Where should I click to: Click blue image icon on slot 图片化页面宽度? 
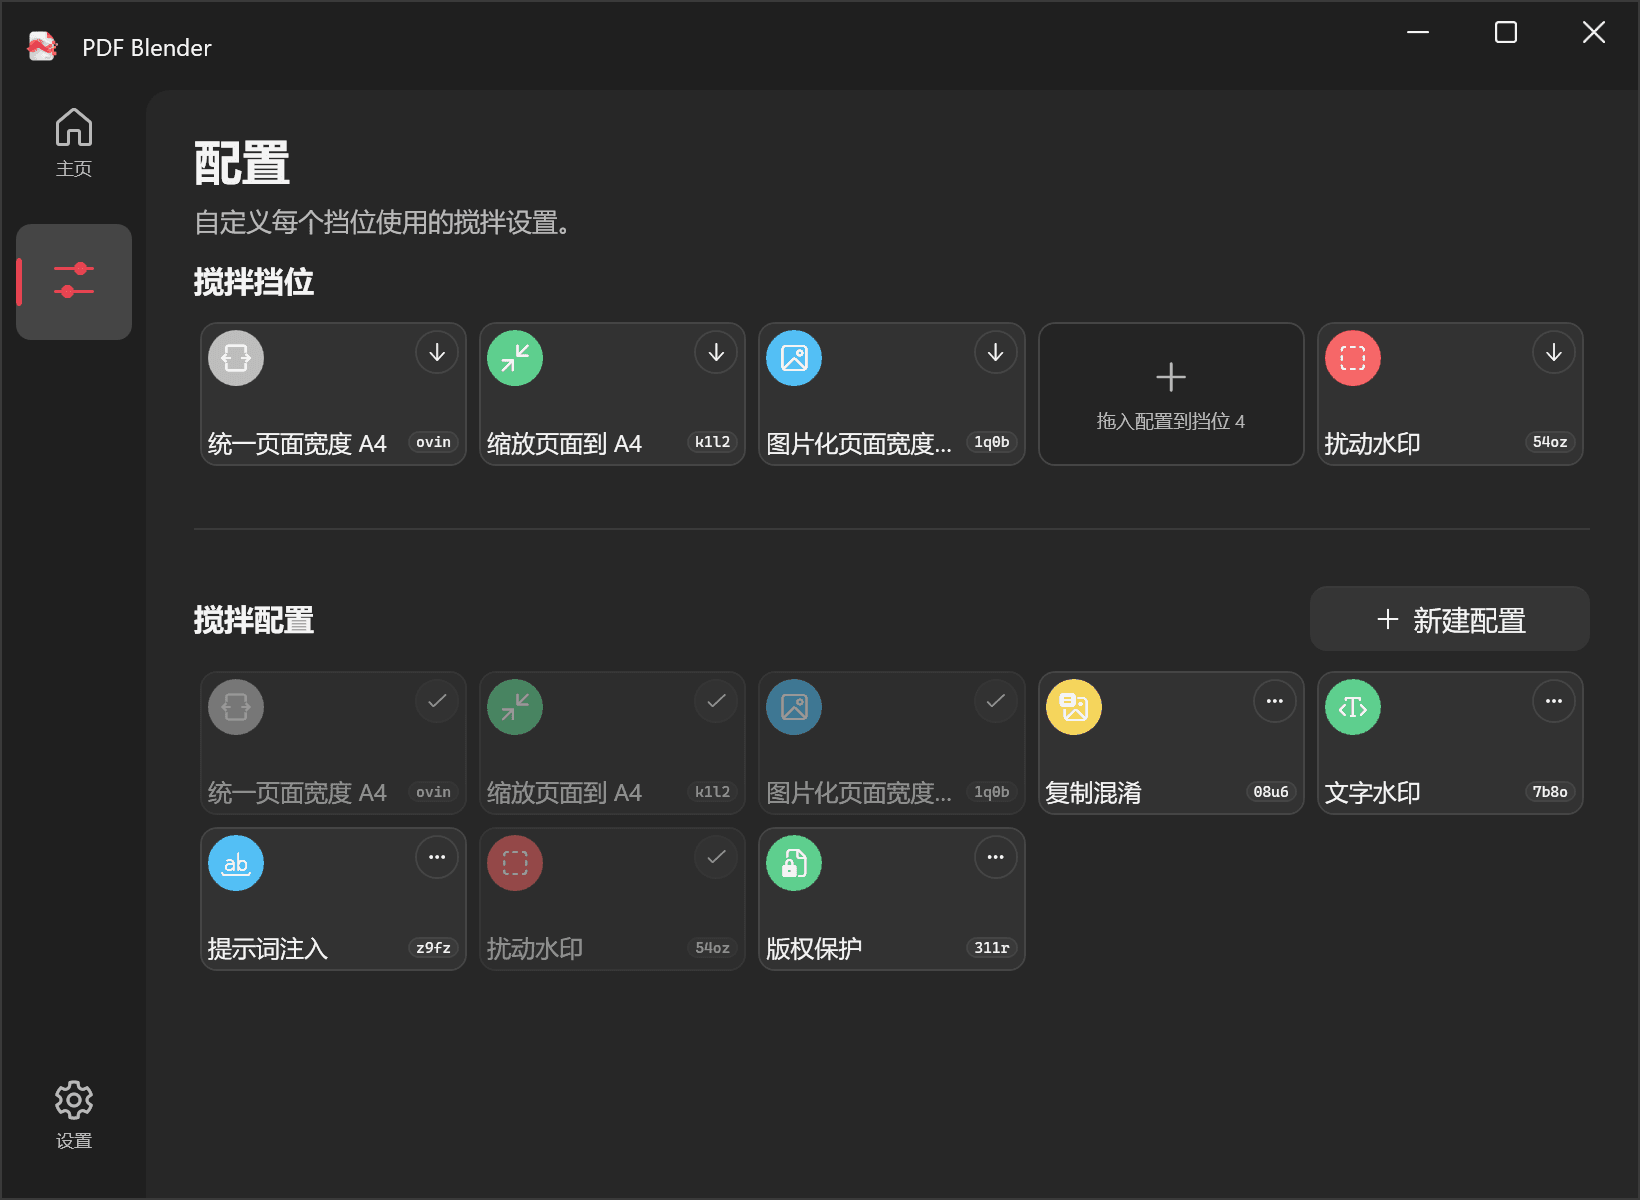[x=794, y=358]
